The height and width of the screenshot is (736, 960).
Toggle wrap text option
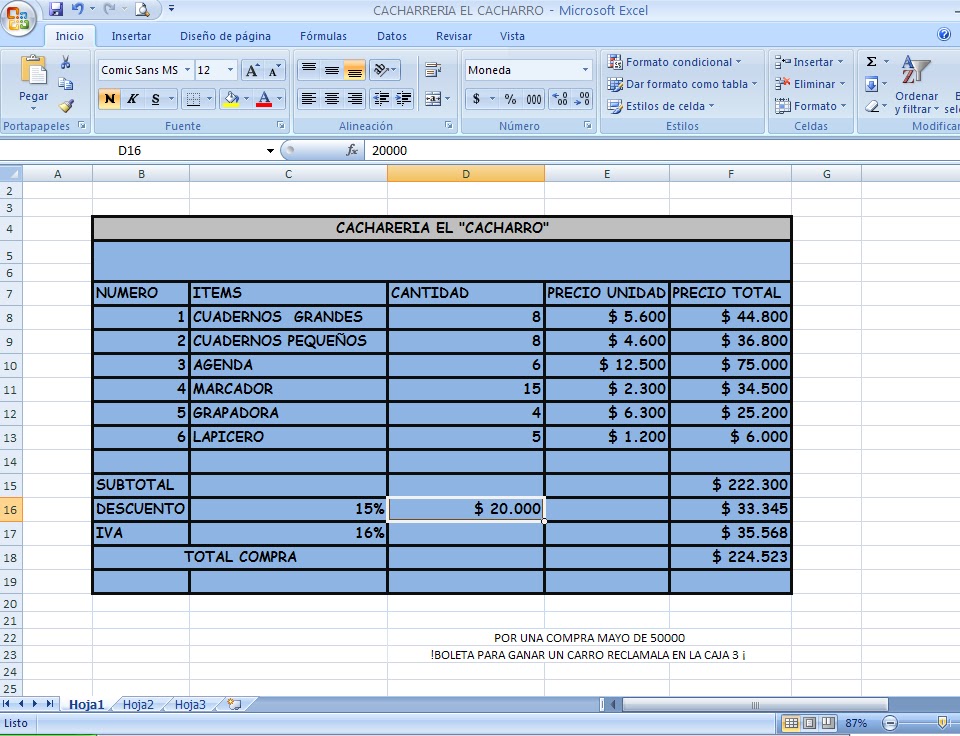pyautogui.click(x=433, y=70)
